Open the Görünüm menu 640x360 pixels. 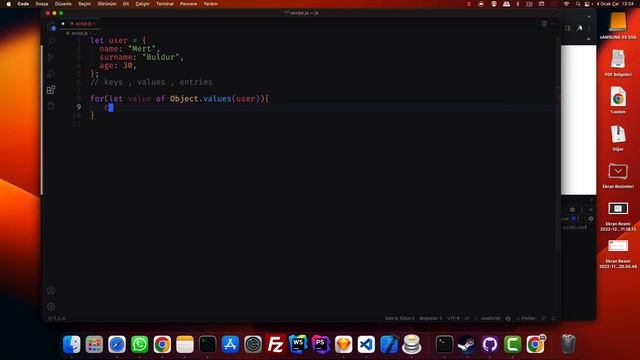107,4
